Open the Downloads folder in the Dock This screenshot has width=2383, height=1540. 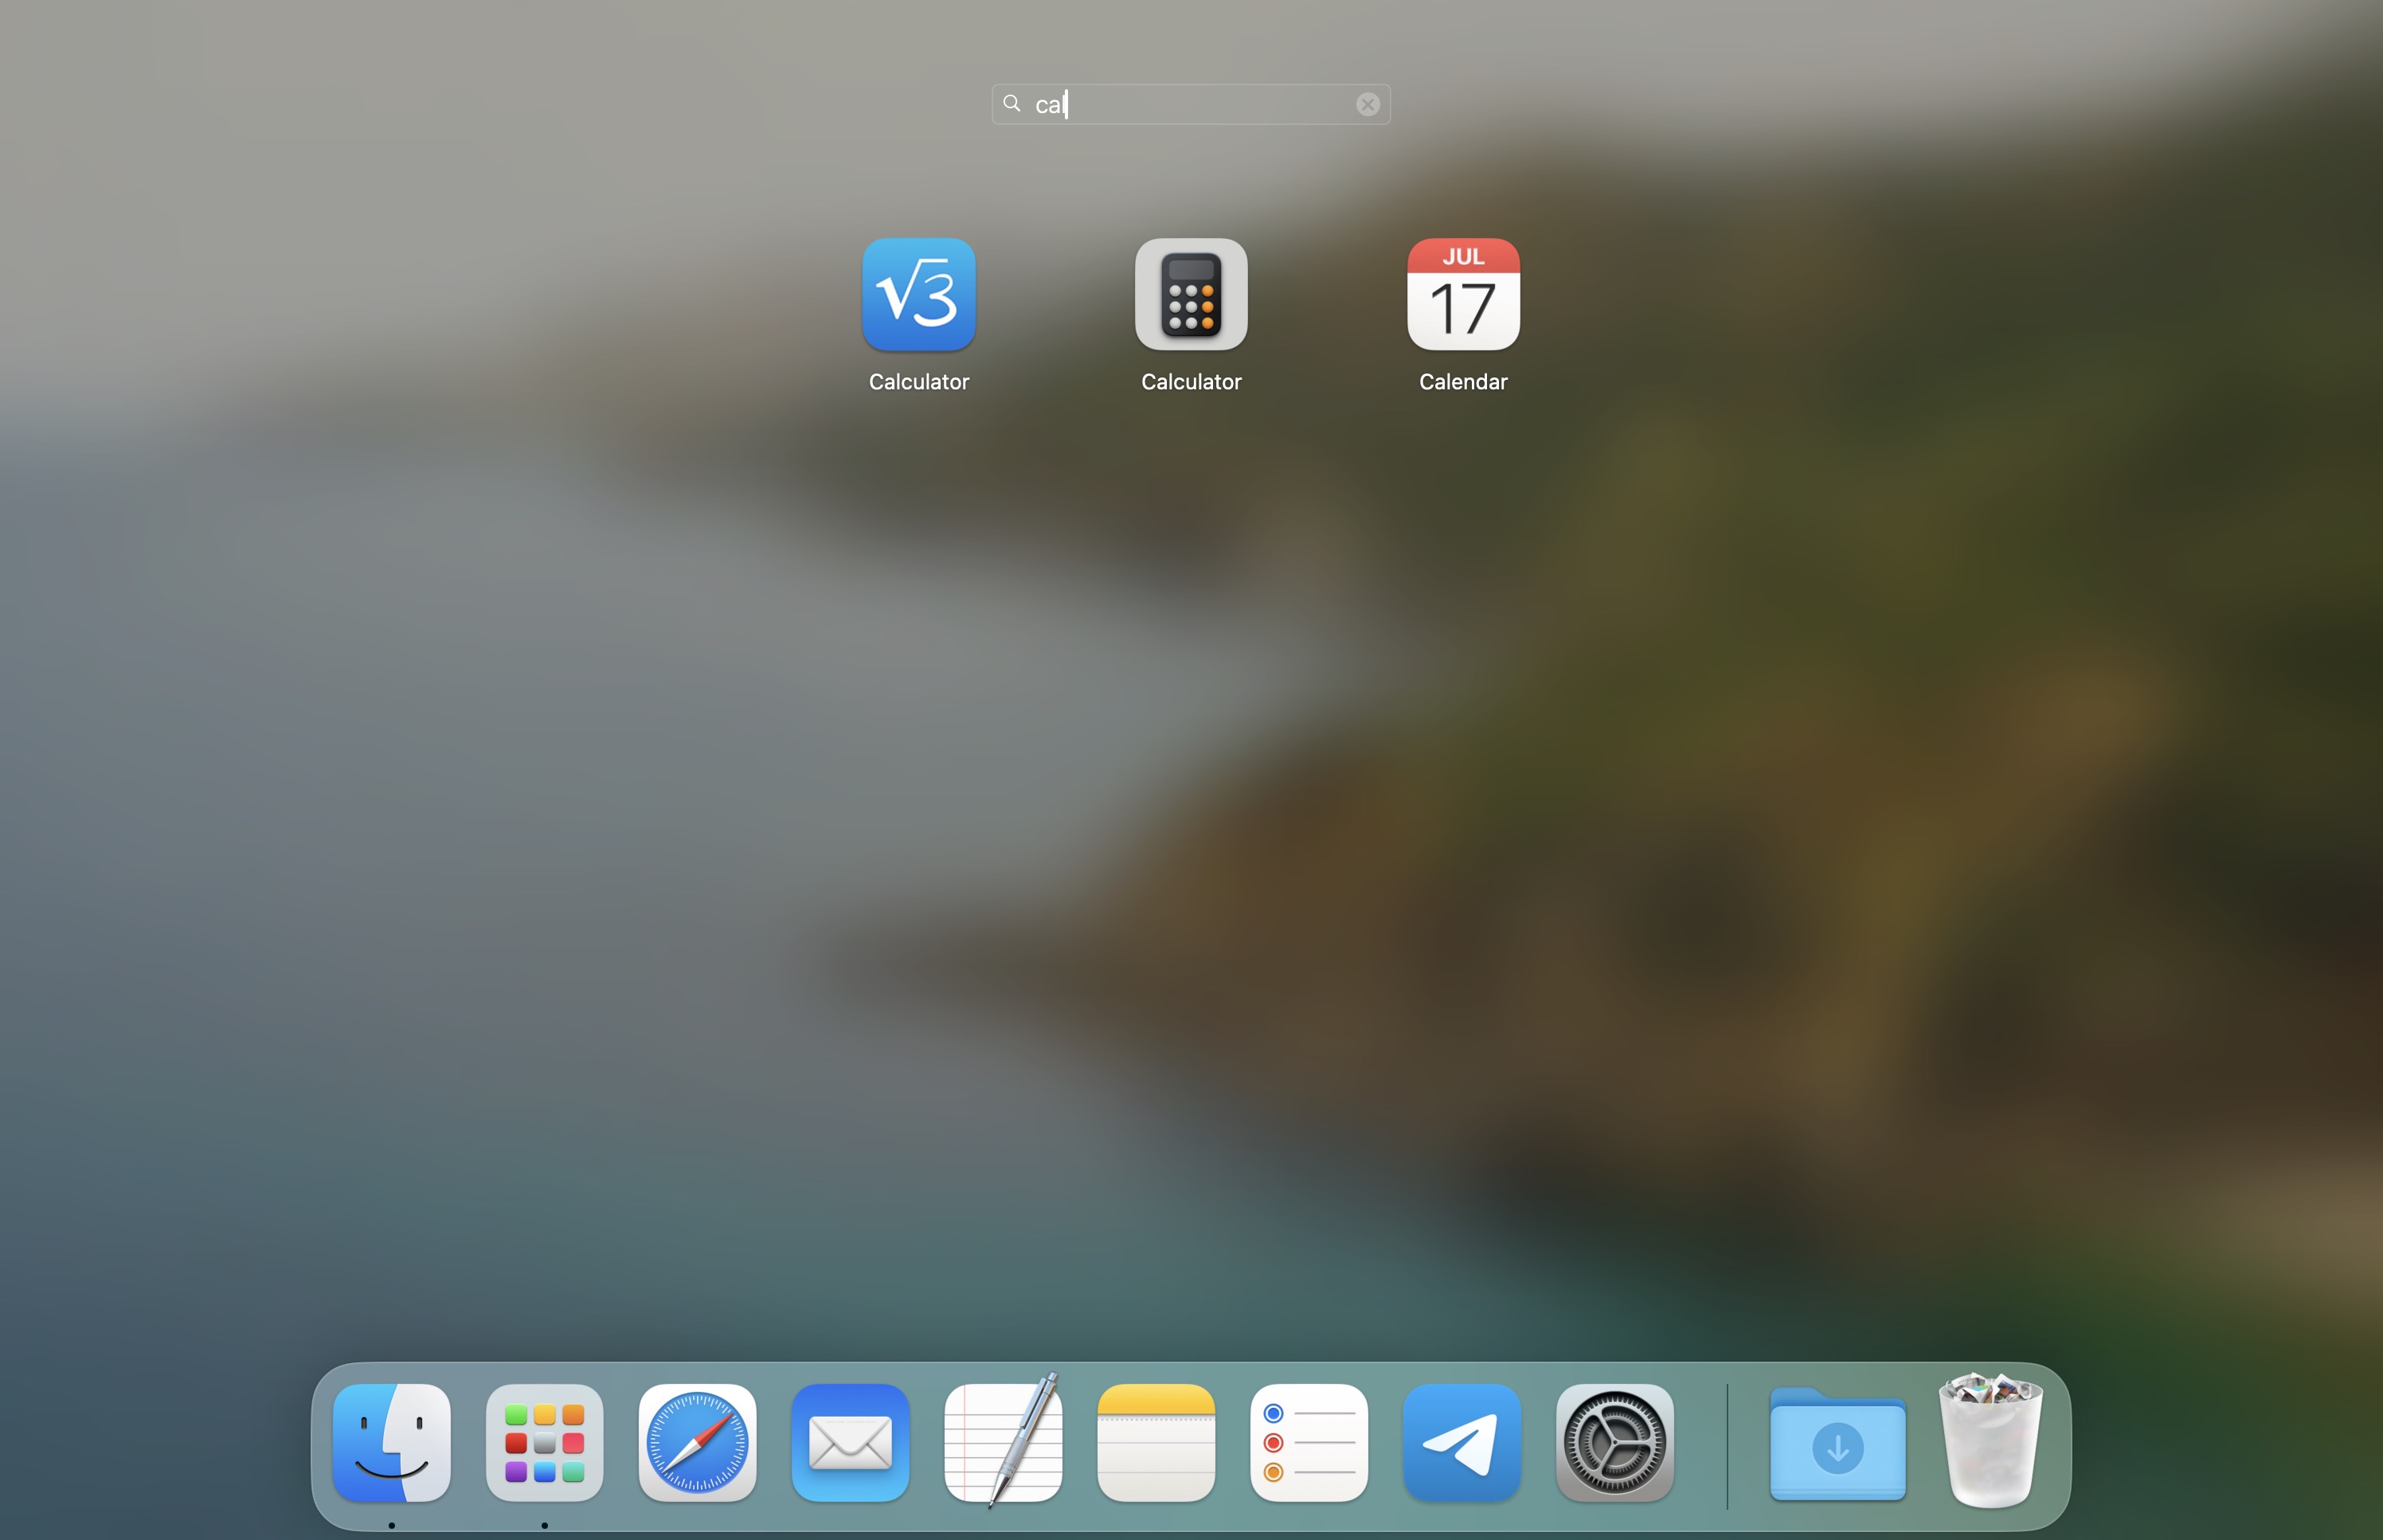pyautogui.click(x=1837, y=1443)
